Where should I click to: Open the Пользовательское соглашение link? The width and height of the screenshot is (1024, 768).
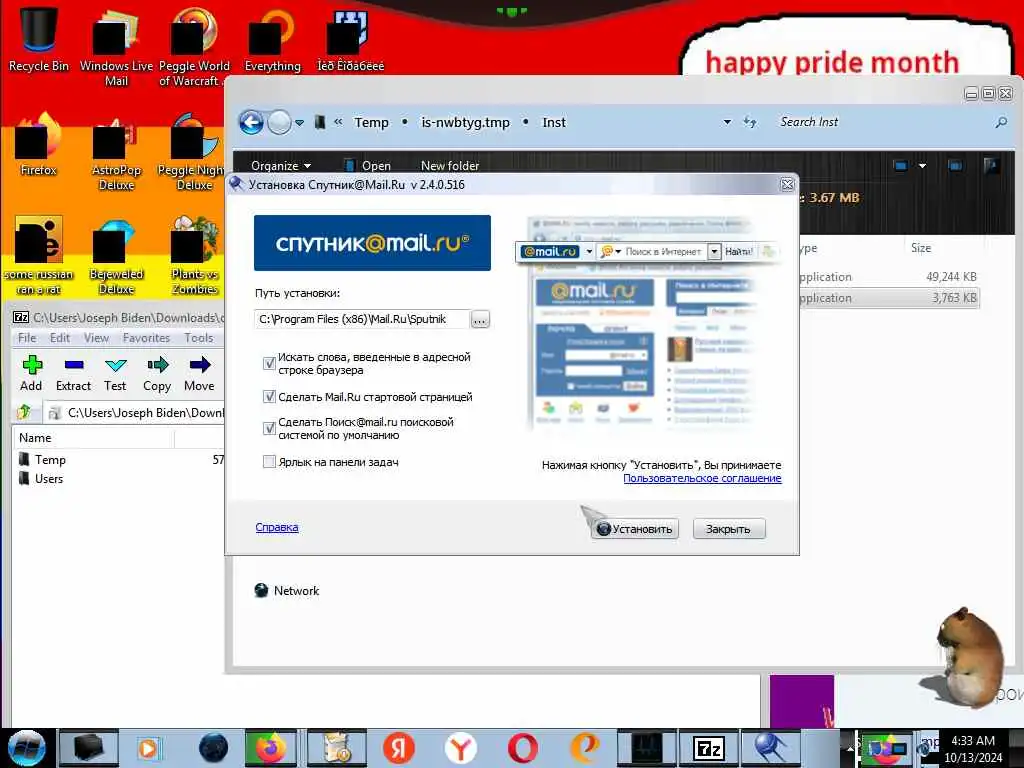pyautogui.click(x=702, y=478)
